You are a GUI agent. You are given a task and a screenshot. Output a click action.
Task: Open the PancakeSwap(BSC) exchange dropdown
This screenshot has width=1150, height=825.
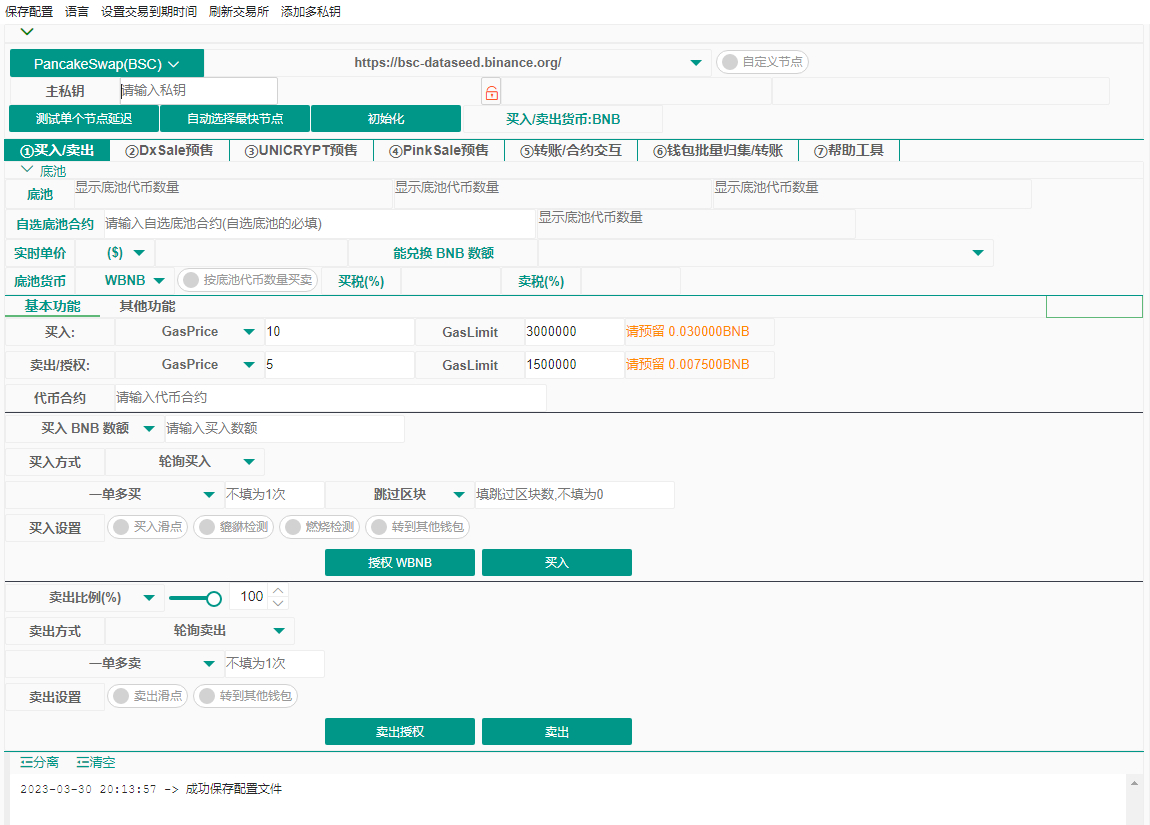point(106,62)
